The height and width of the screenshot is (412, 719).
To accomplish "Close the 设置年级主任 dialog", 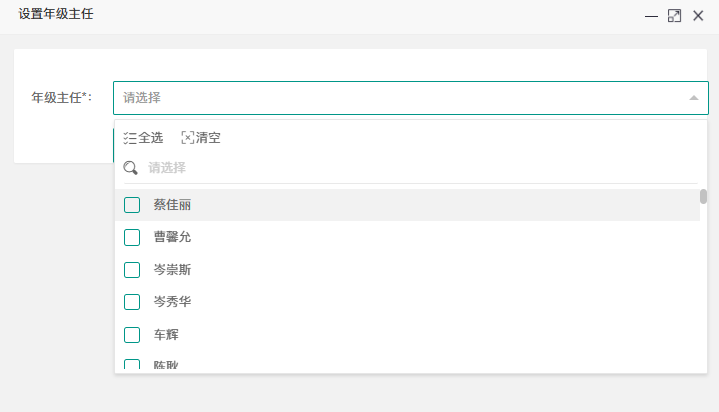I will [698, 16].
